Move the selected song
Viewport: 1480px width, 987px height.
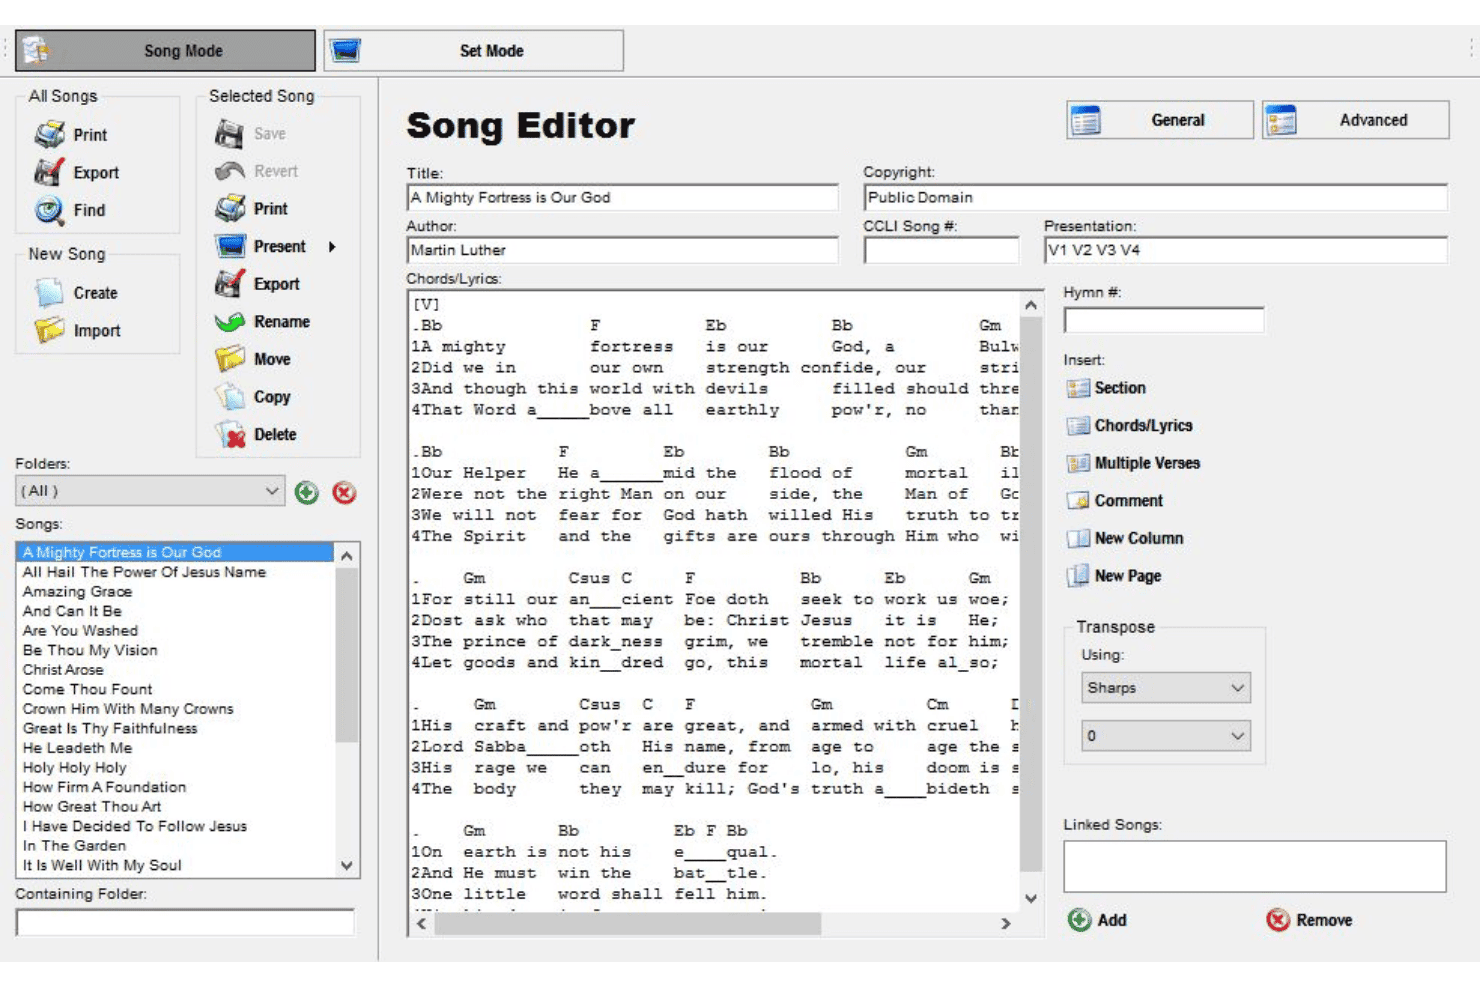click(252, 359)
